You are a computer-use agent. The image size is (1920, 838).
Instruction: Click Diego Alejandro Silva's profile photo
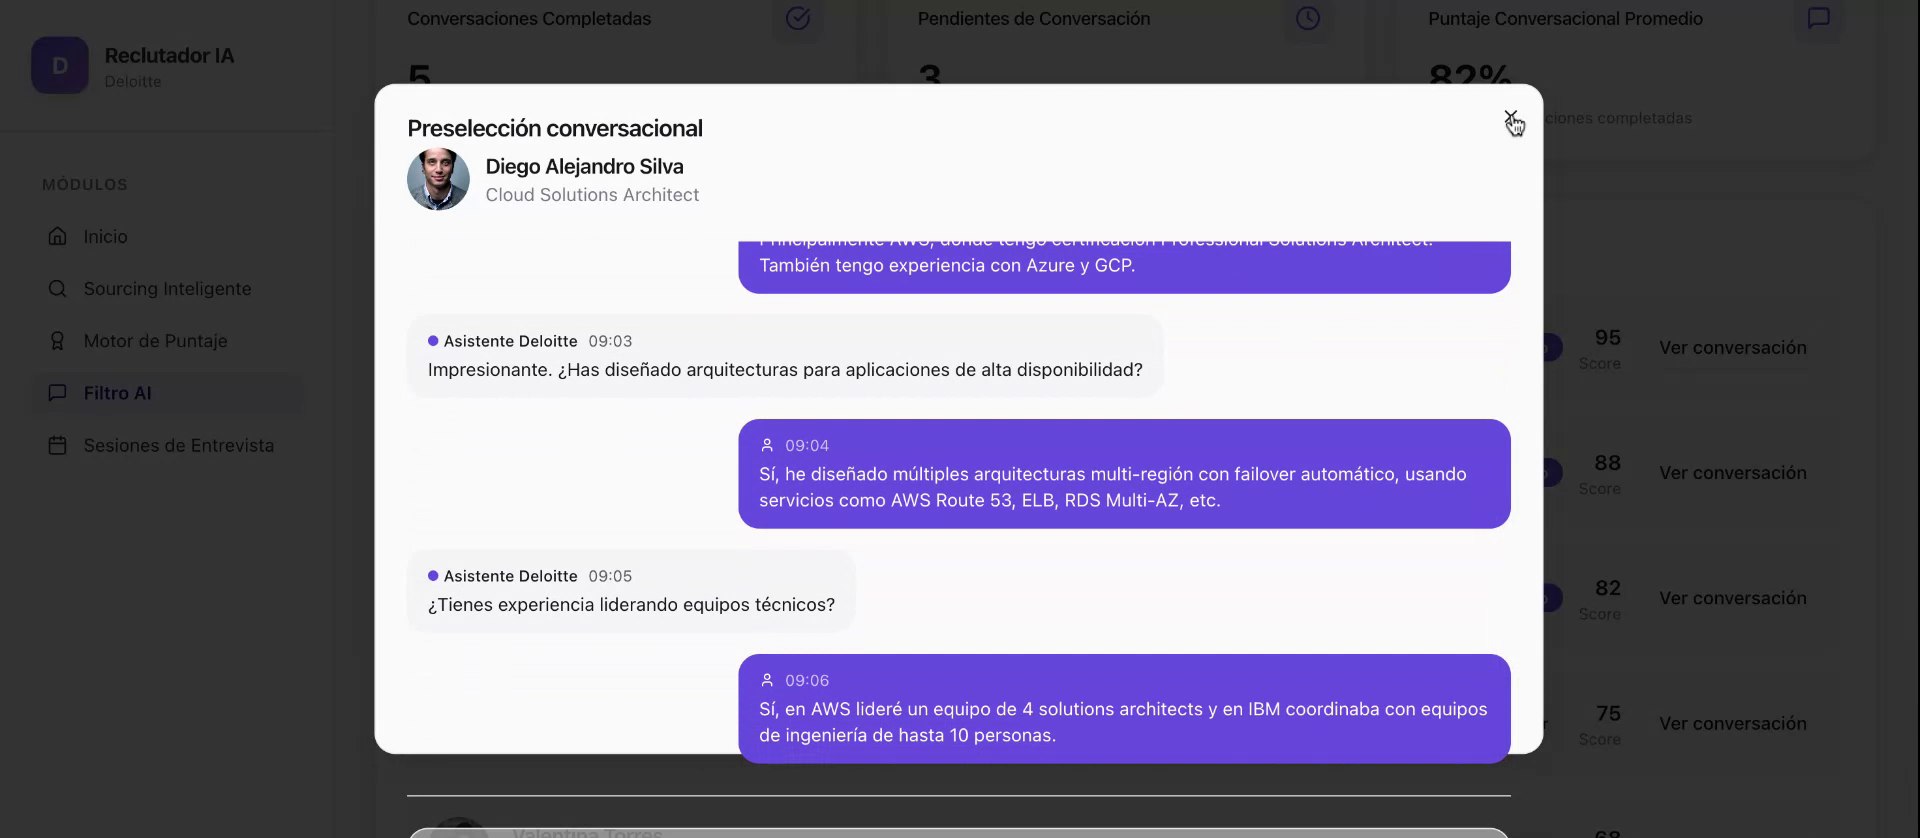[438, 179]
